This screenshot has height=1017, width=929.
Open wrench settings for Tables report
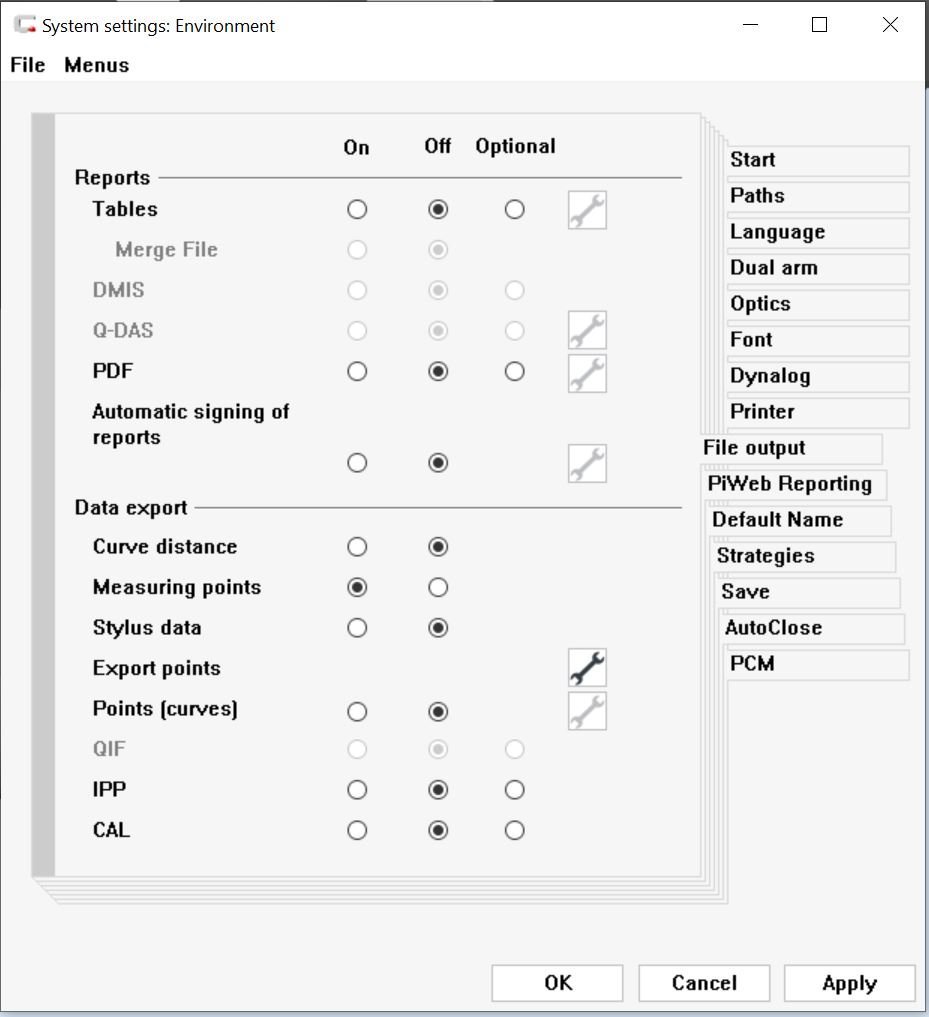click(x=587, y=210)
